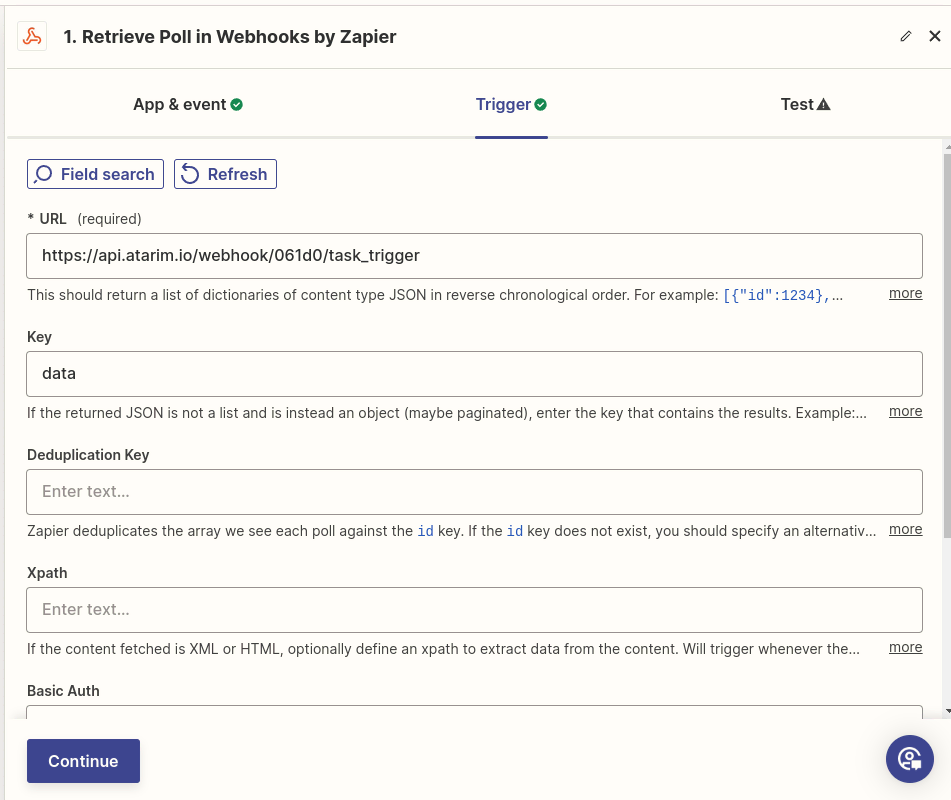
Task: Click the Webhooks by Zapier app icon
Action: pyautogui.click(x=32, y=36)
